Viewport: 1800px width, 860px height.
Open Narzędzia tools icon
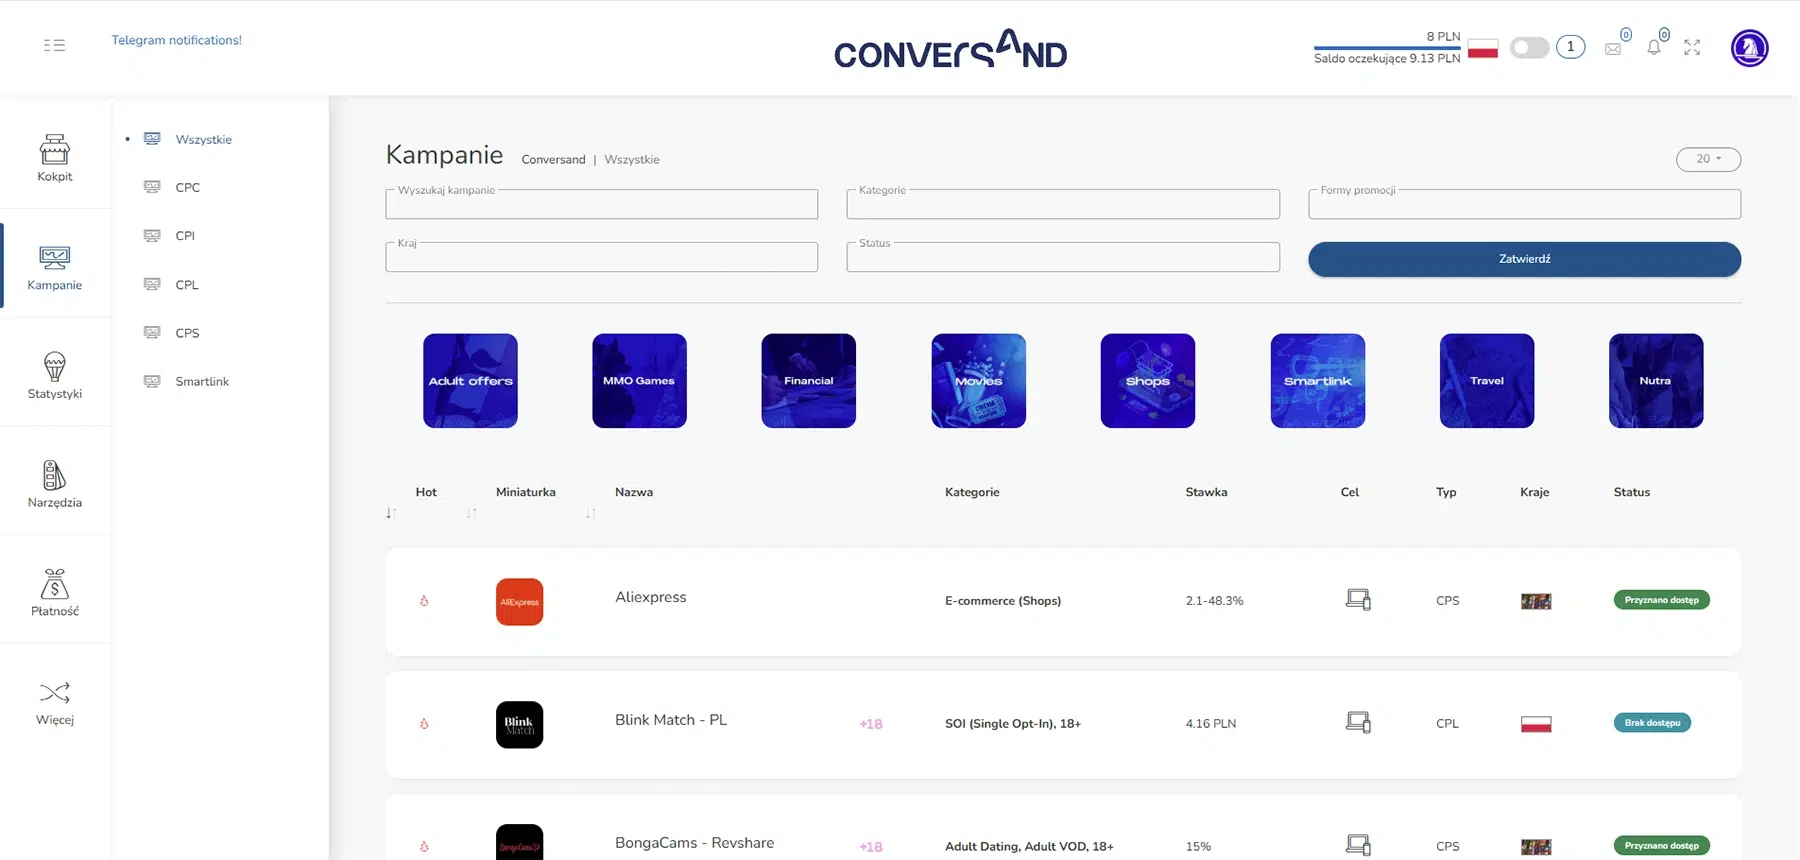coord(55,475)
